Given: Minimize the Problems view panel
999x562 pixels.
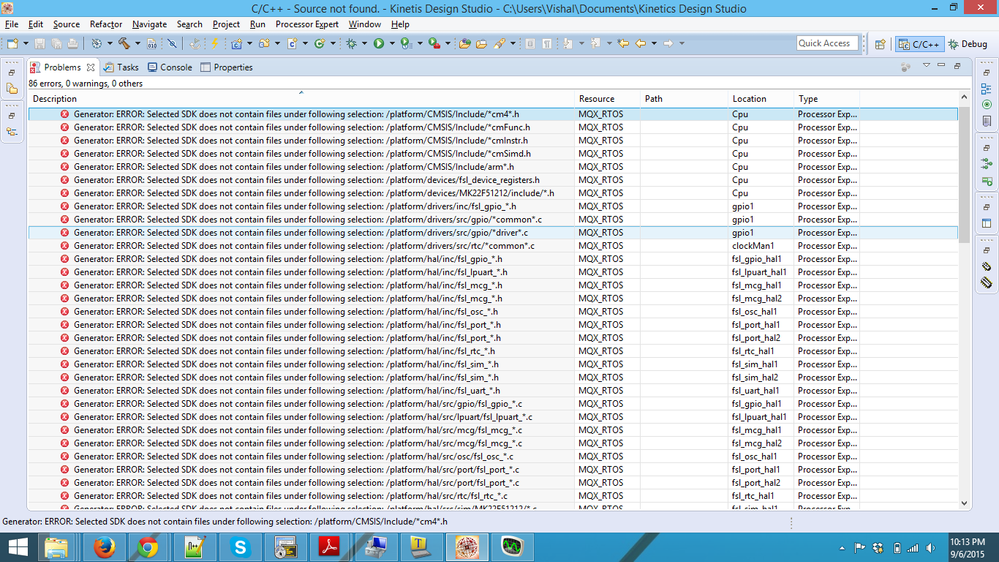Looking at the screenshot, I should 941,66.
